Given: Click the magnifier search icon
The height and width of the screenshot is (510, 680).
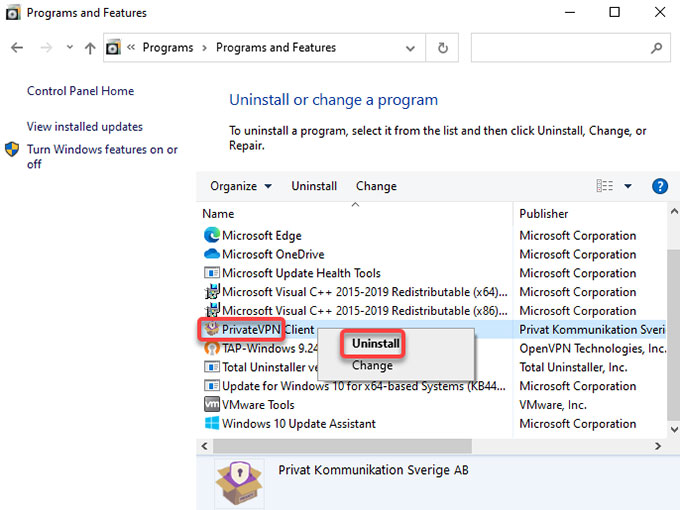Looking at the screenshot, I should (657, 48).
